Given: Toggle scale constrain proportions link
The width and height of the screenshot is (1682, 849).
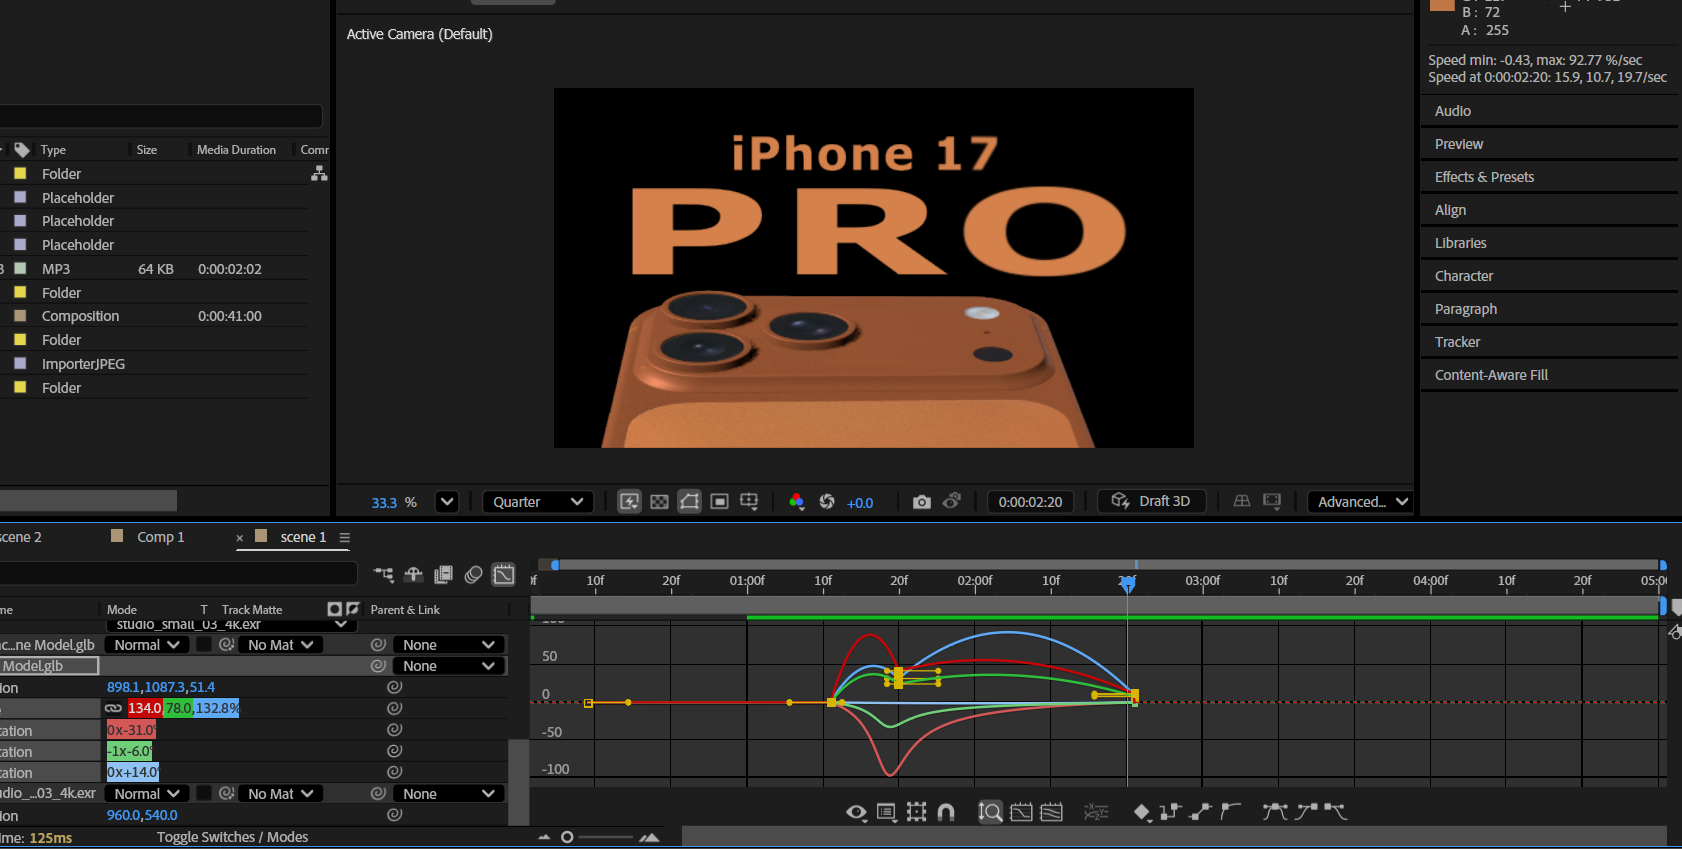Looking at the screenshot, I should pos(114,708).
